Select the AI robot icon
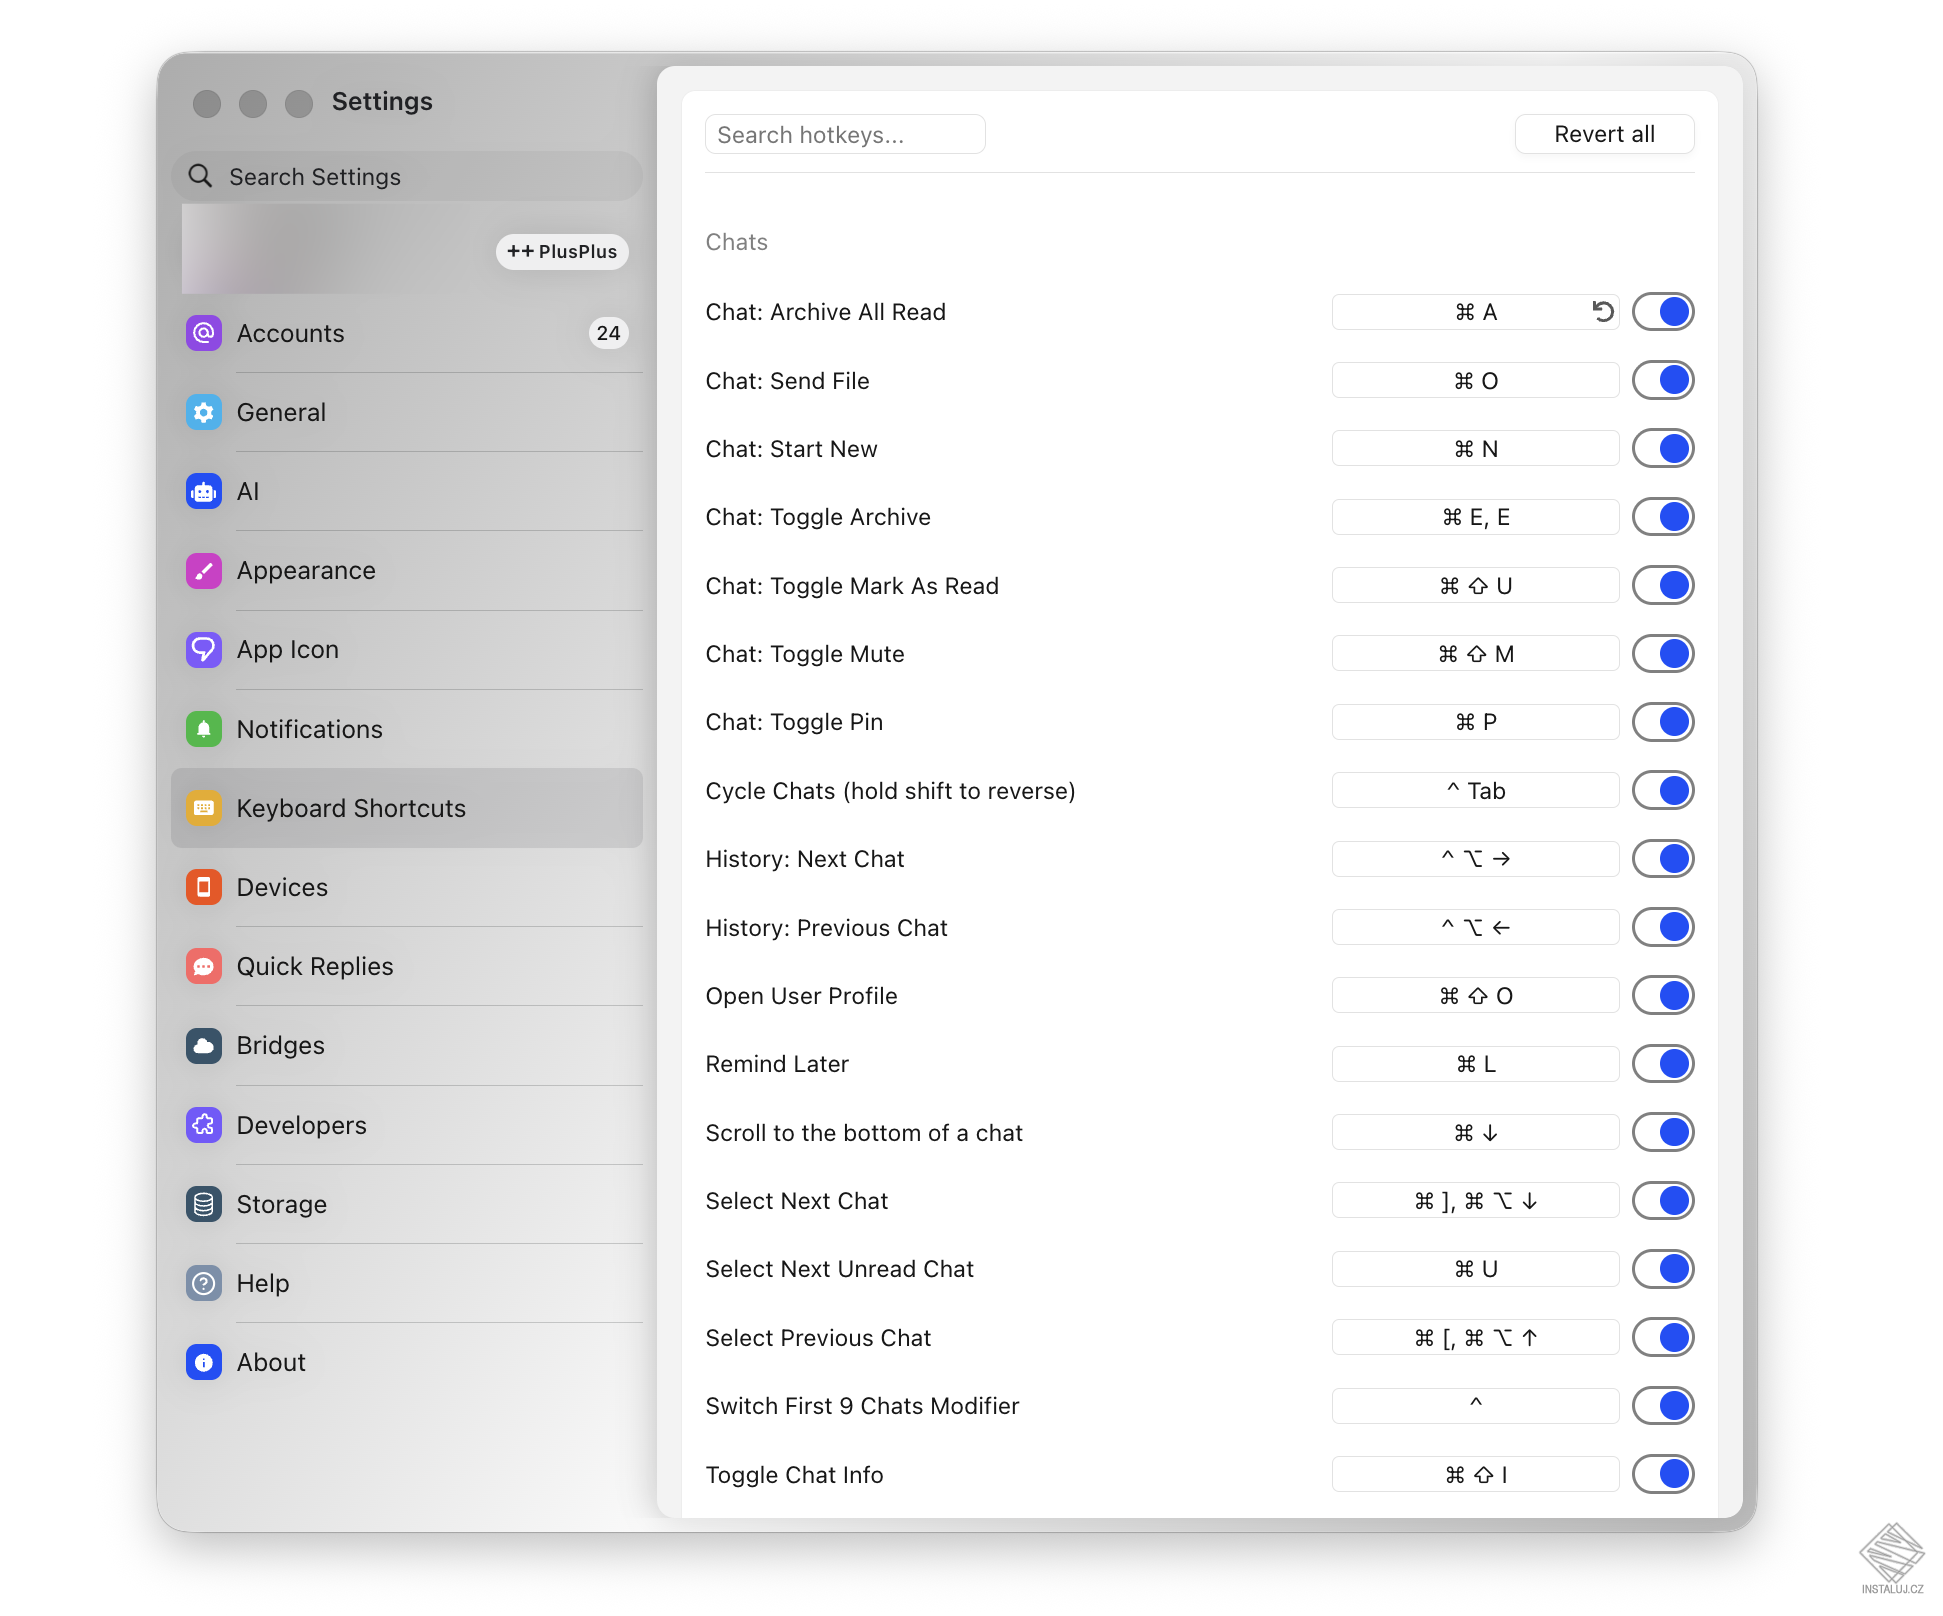The image size is (1943, 1616). (204, 491)
